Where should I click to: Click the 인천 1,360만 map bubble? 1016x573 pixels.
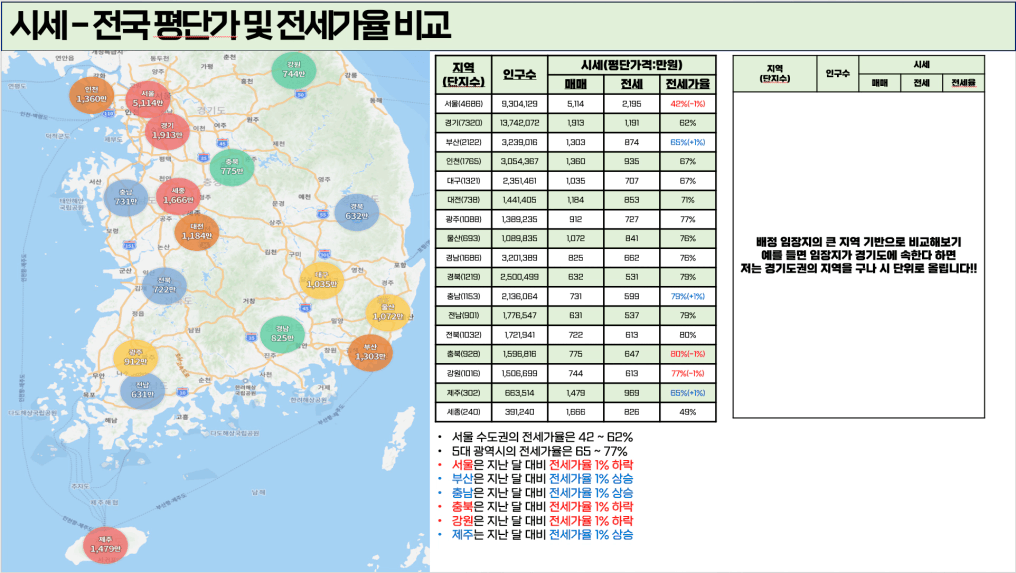coord(91,95)
